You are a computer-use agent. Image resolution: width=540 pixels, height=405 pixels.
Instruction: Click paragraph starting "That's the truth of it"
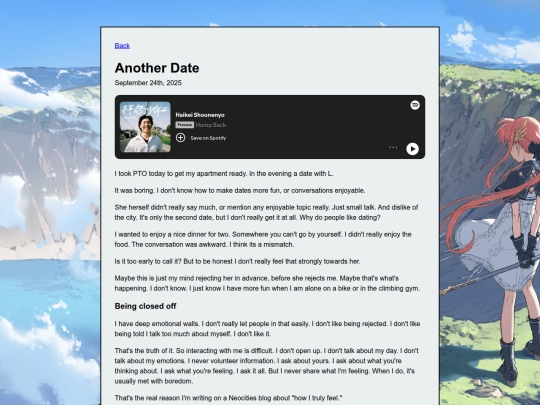pos(267,366)
